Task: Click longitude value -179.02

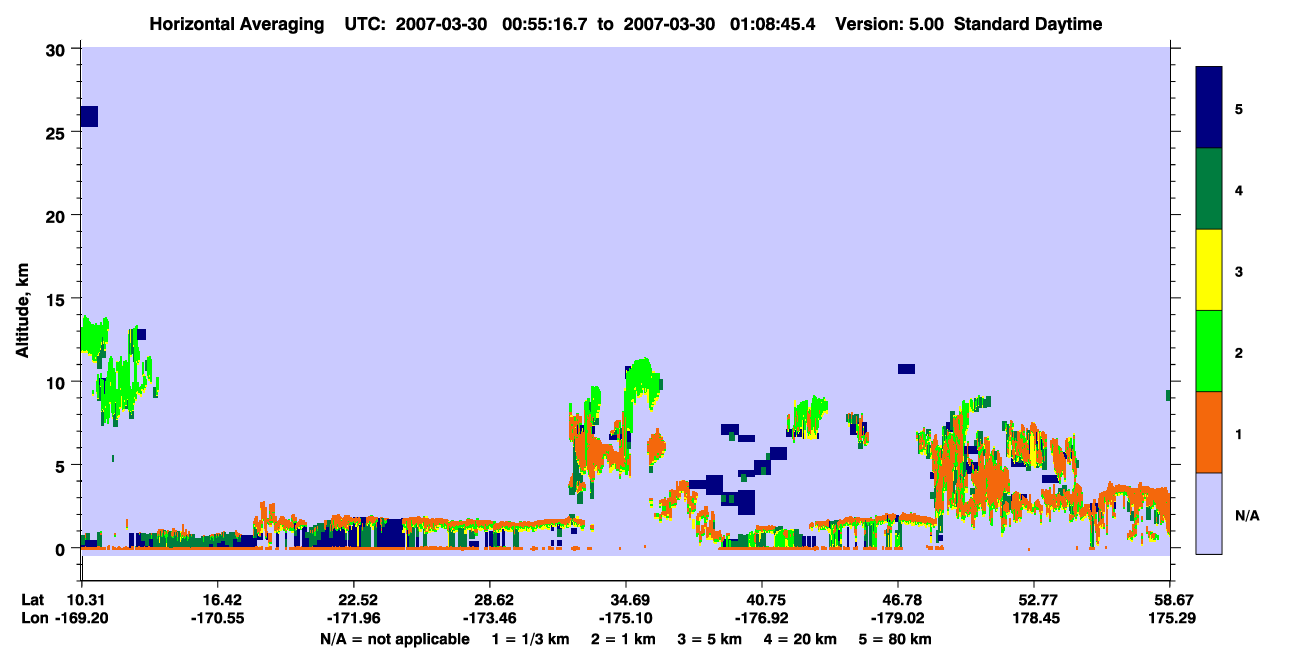Action: 898,619
